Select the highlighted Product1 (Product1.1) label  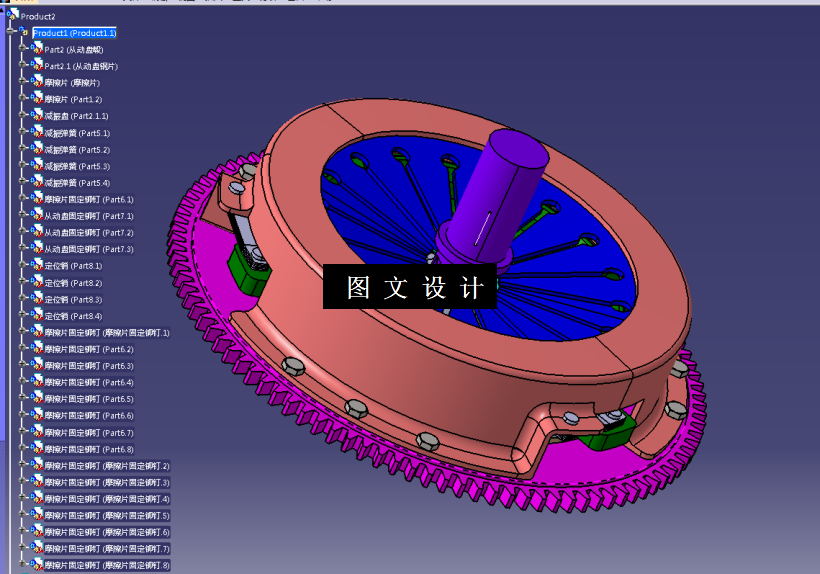click(x=74, y=33)
